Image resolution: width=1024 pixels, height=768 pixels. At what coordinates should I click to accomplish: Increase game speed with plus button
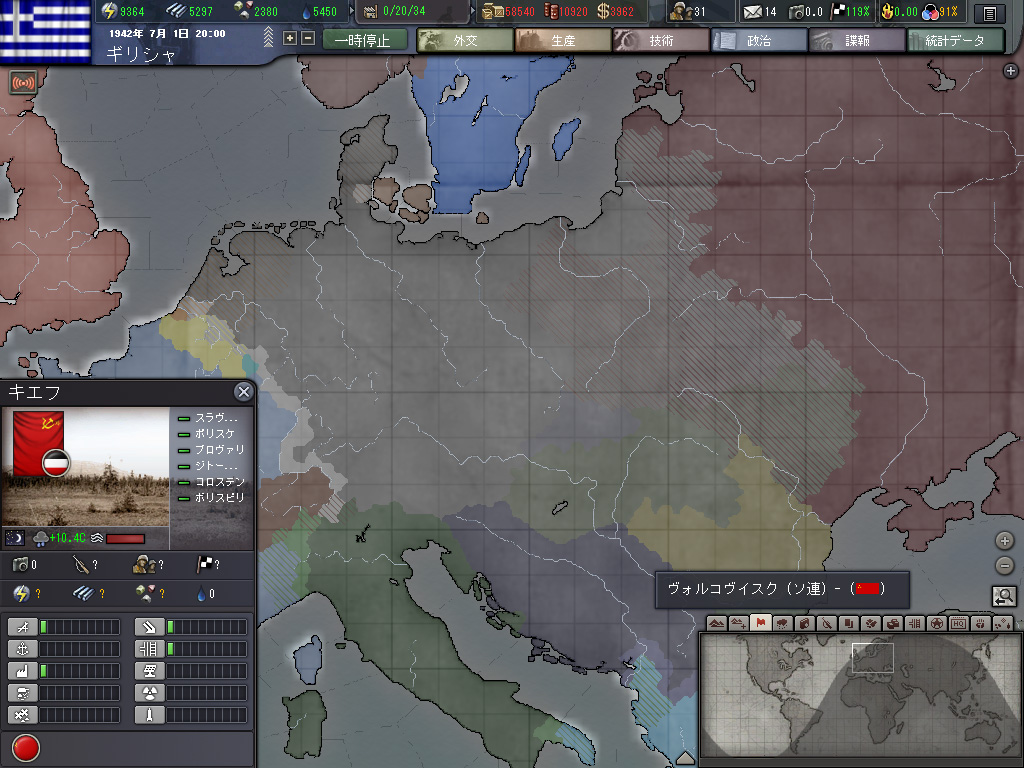[289, 39]
